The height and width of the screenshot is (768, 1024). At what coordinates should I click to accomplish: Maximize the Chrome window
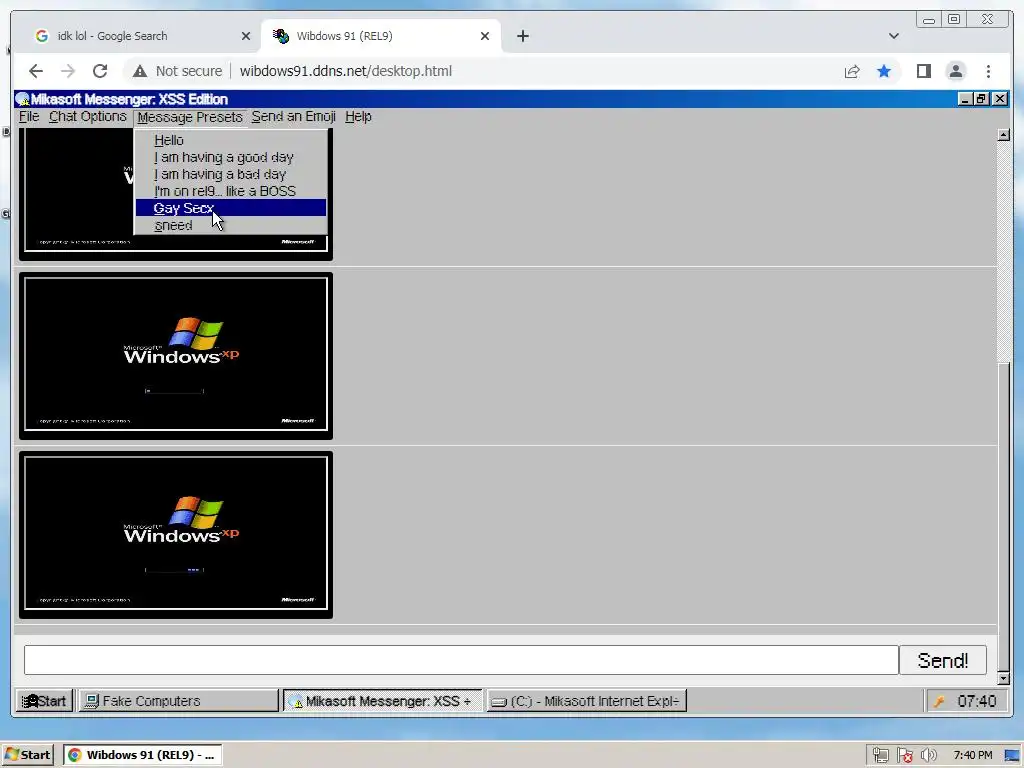[954, 20]
